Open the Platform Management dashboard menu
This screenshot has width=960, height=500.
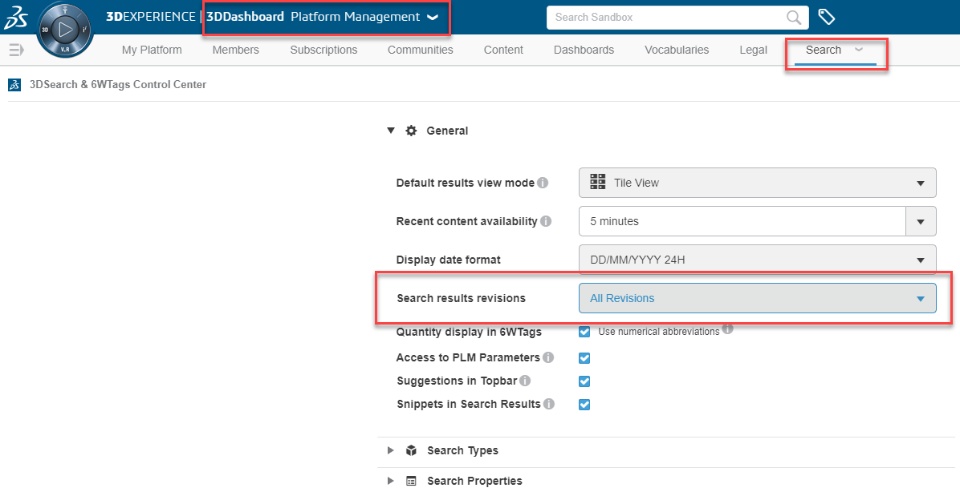pyautogui.click(x=432, y=17)
